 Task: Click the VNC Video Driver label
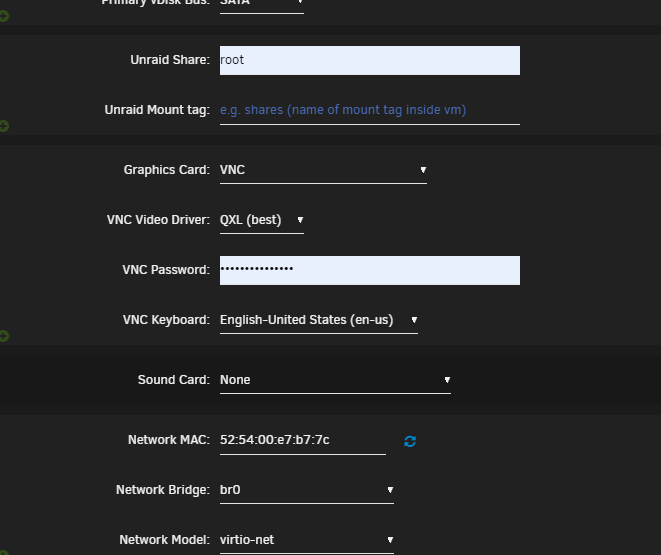click(158, 220)
